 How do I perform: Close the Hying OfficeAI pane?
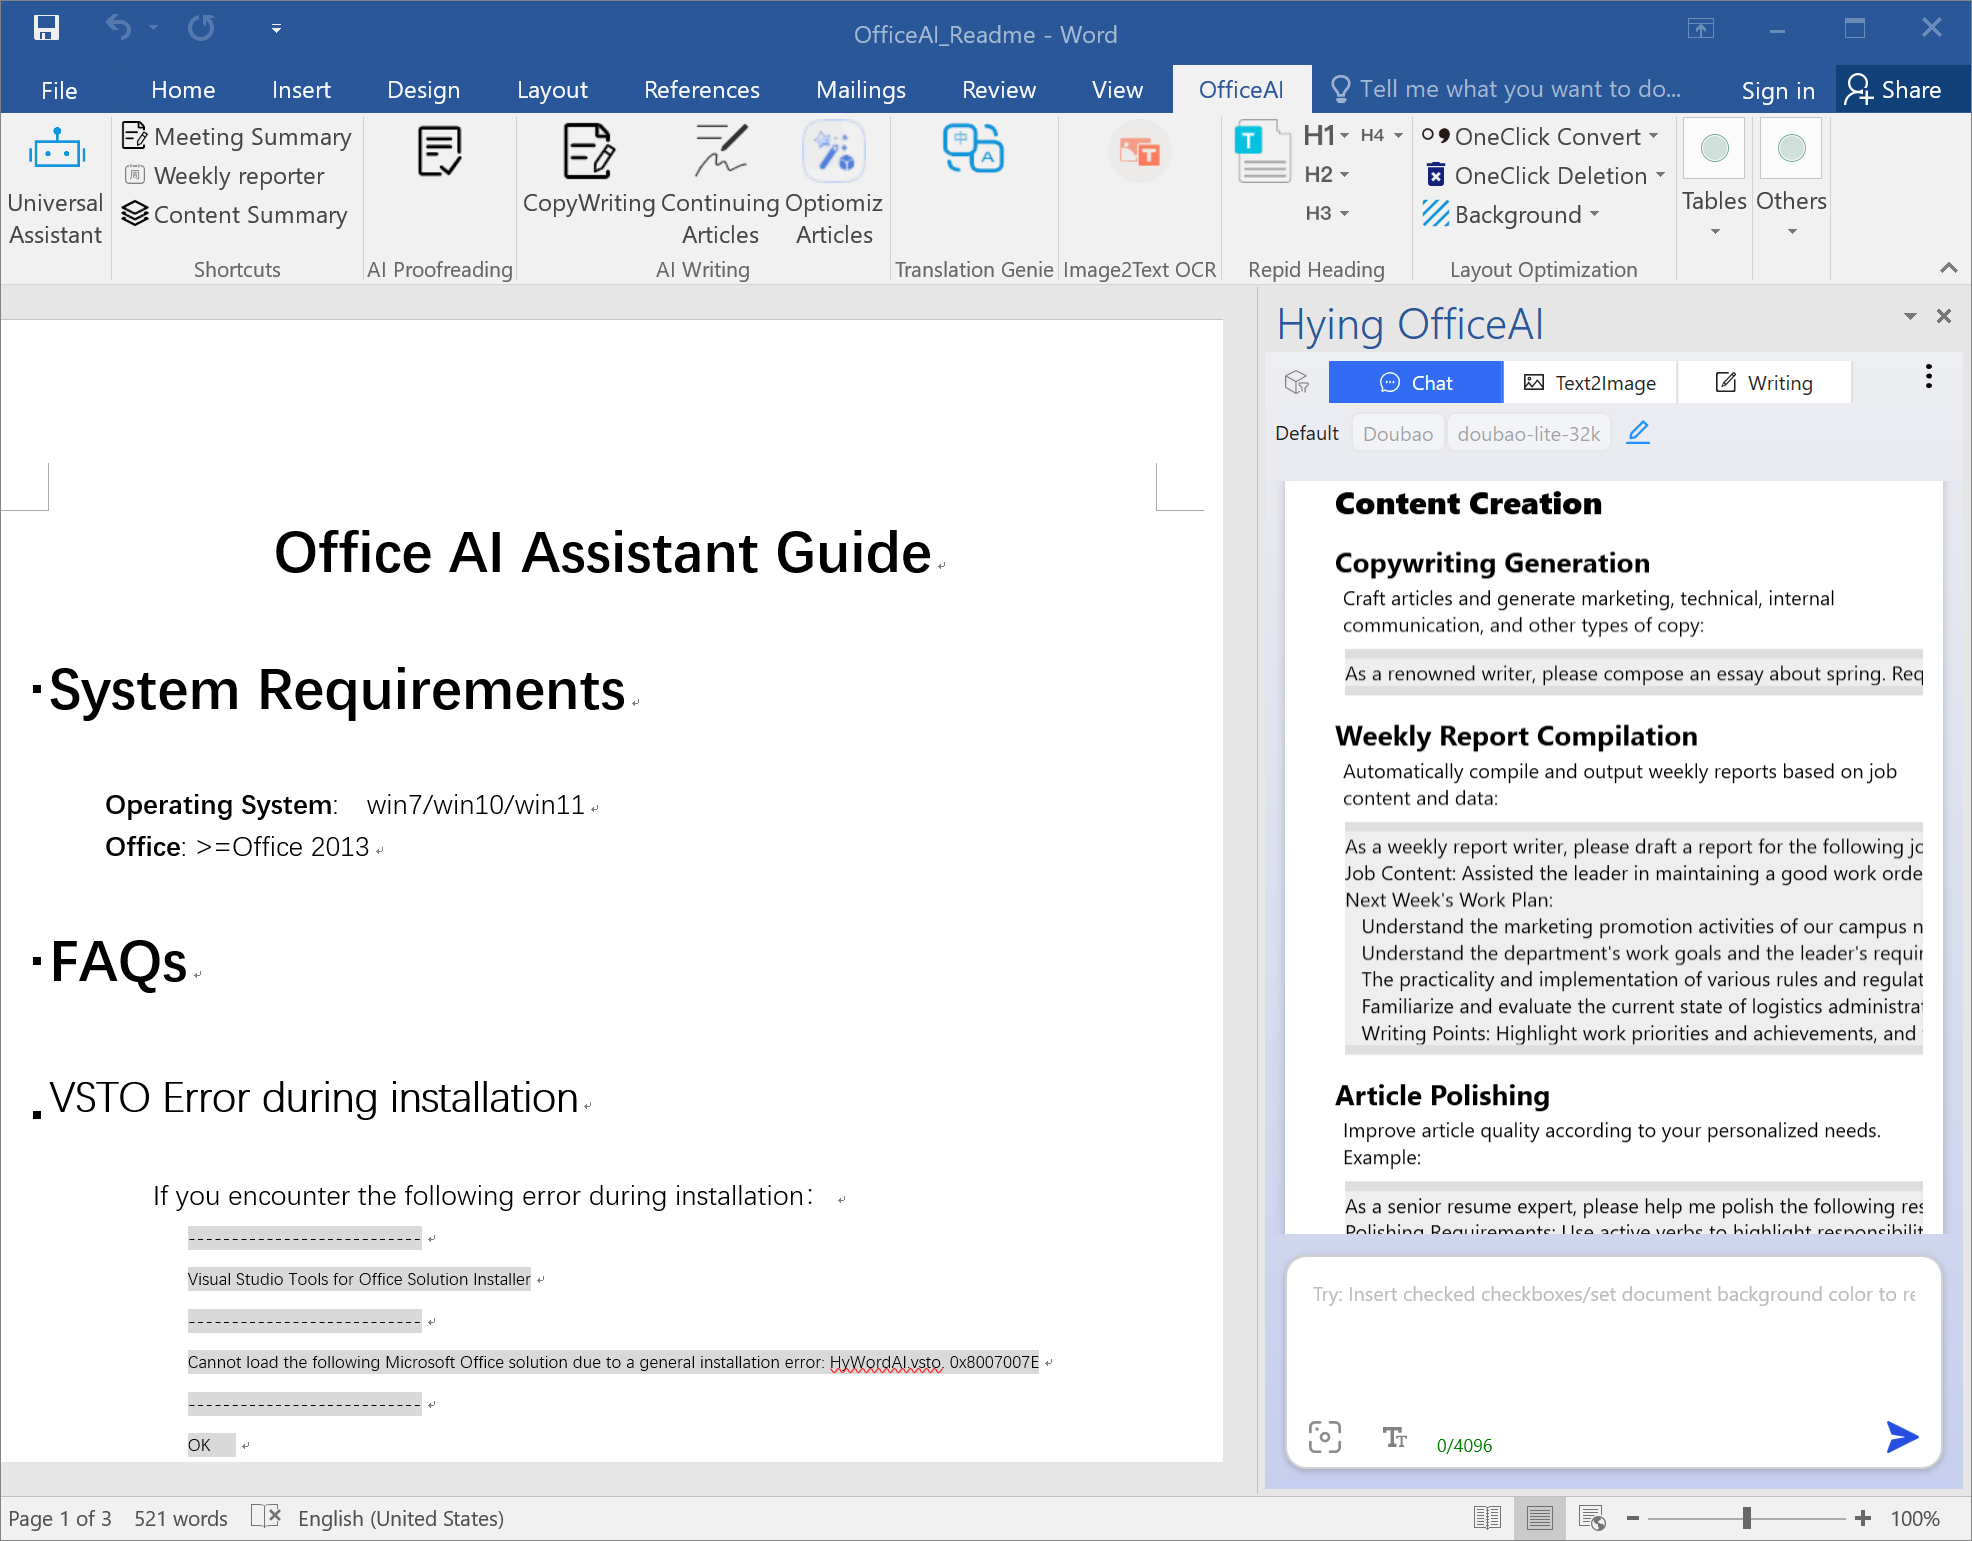click(1944, 316)
